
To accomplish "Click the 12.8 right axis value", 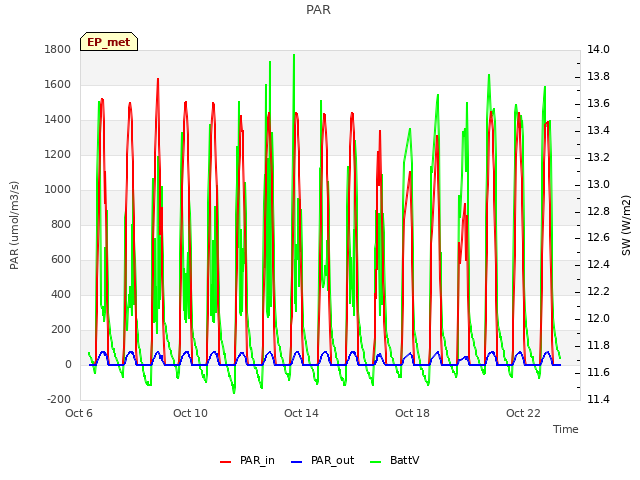I will coord(598,211).
